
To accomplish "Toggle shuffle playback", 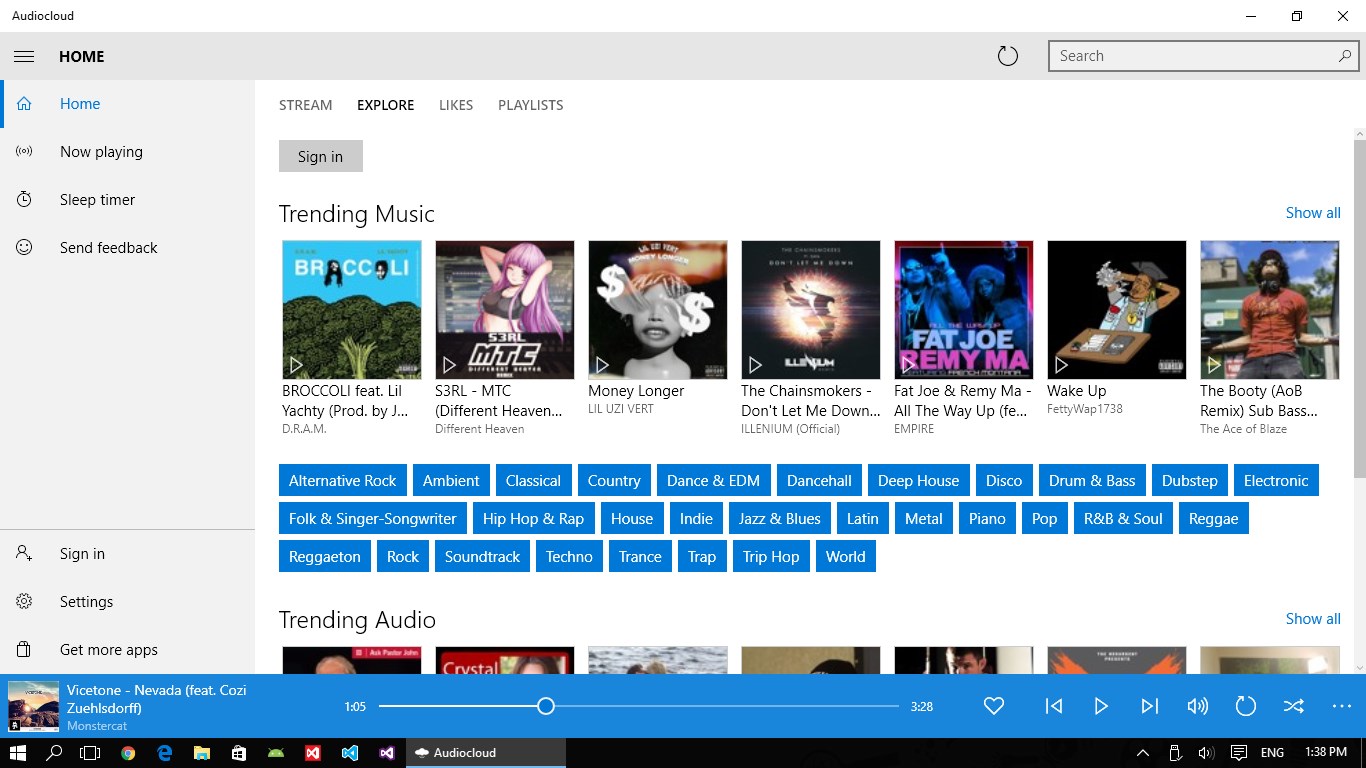I will [1294, 706].
